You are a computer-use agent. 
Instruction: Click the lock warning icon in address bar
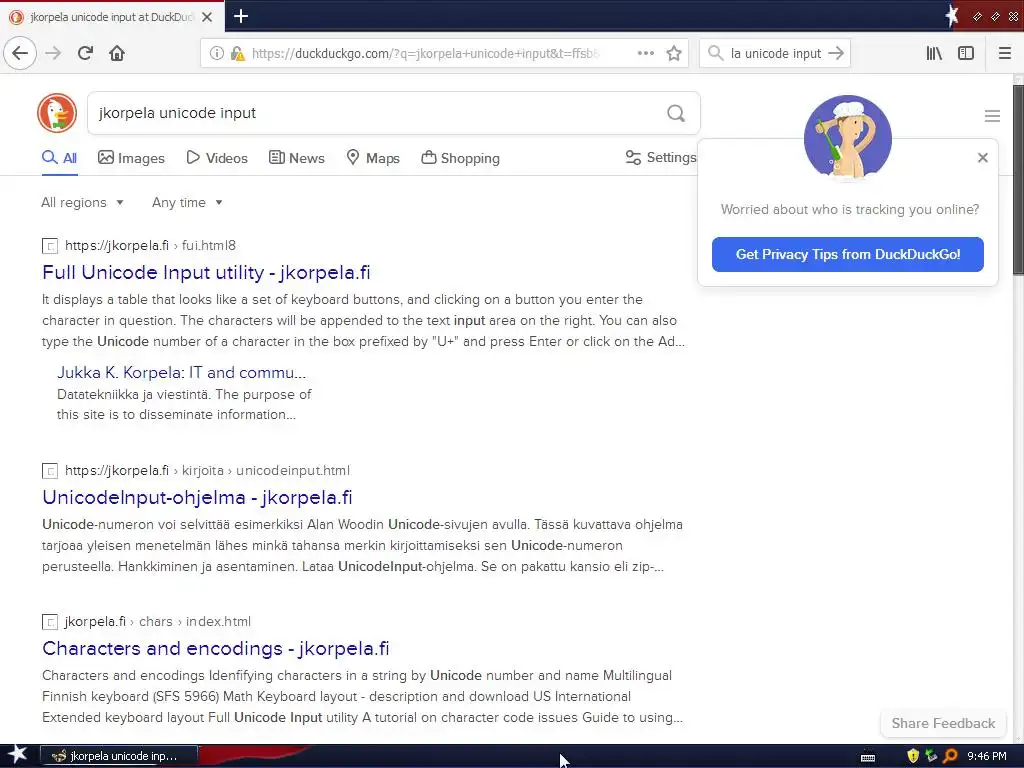(238, 54)
